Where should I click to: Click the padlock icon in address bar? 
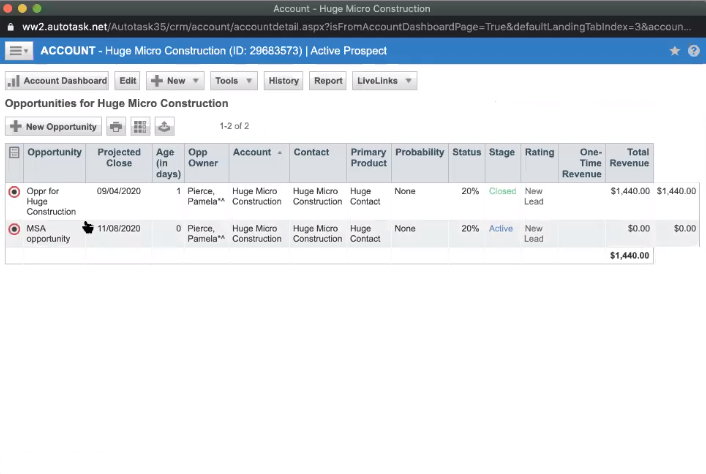10,27
